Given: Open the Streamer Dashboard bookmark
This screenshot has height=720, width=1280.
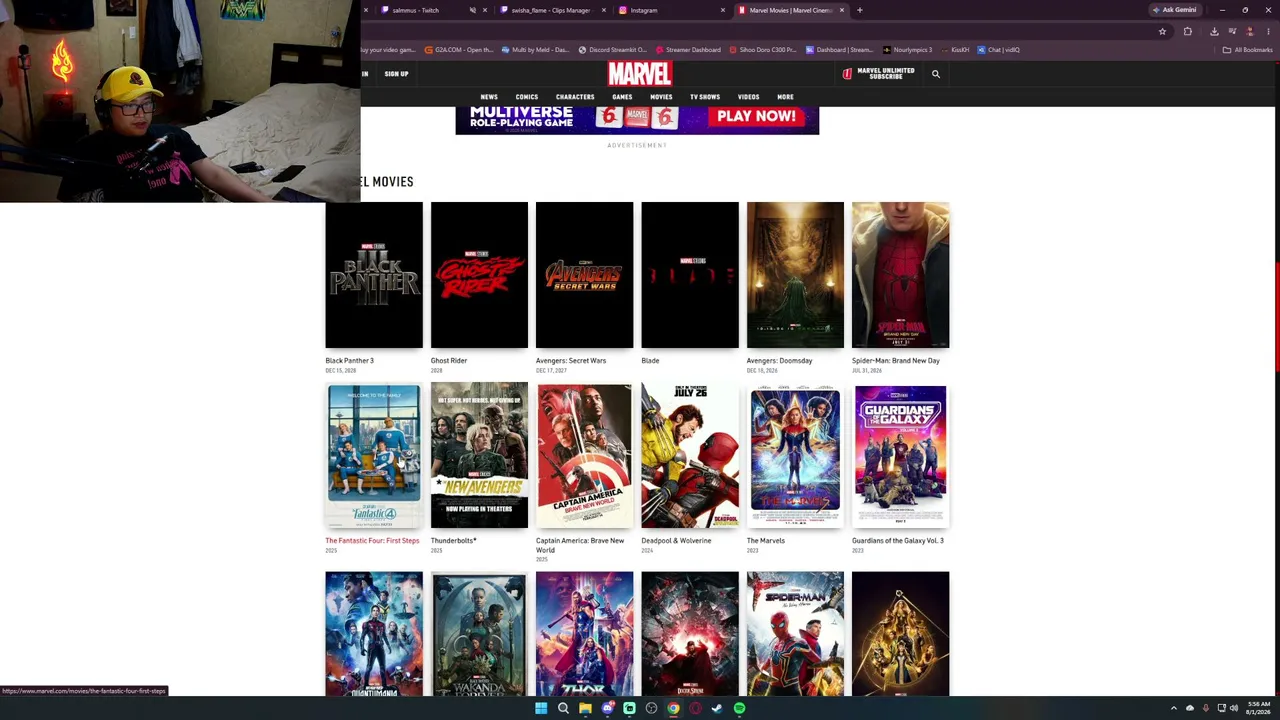Looking at the screenshot, I should [688, 50].
